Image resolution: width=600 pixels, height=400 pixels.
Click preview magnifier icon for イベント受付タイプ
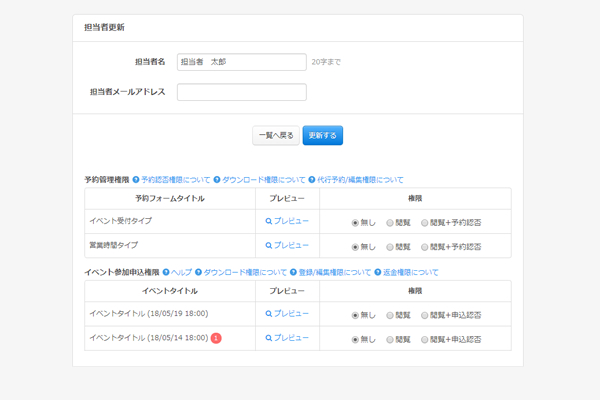click(268, 221)
